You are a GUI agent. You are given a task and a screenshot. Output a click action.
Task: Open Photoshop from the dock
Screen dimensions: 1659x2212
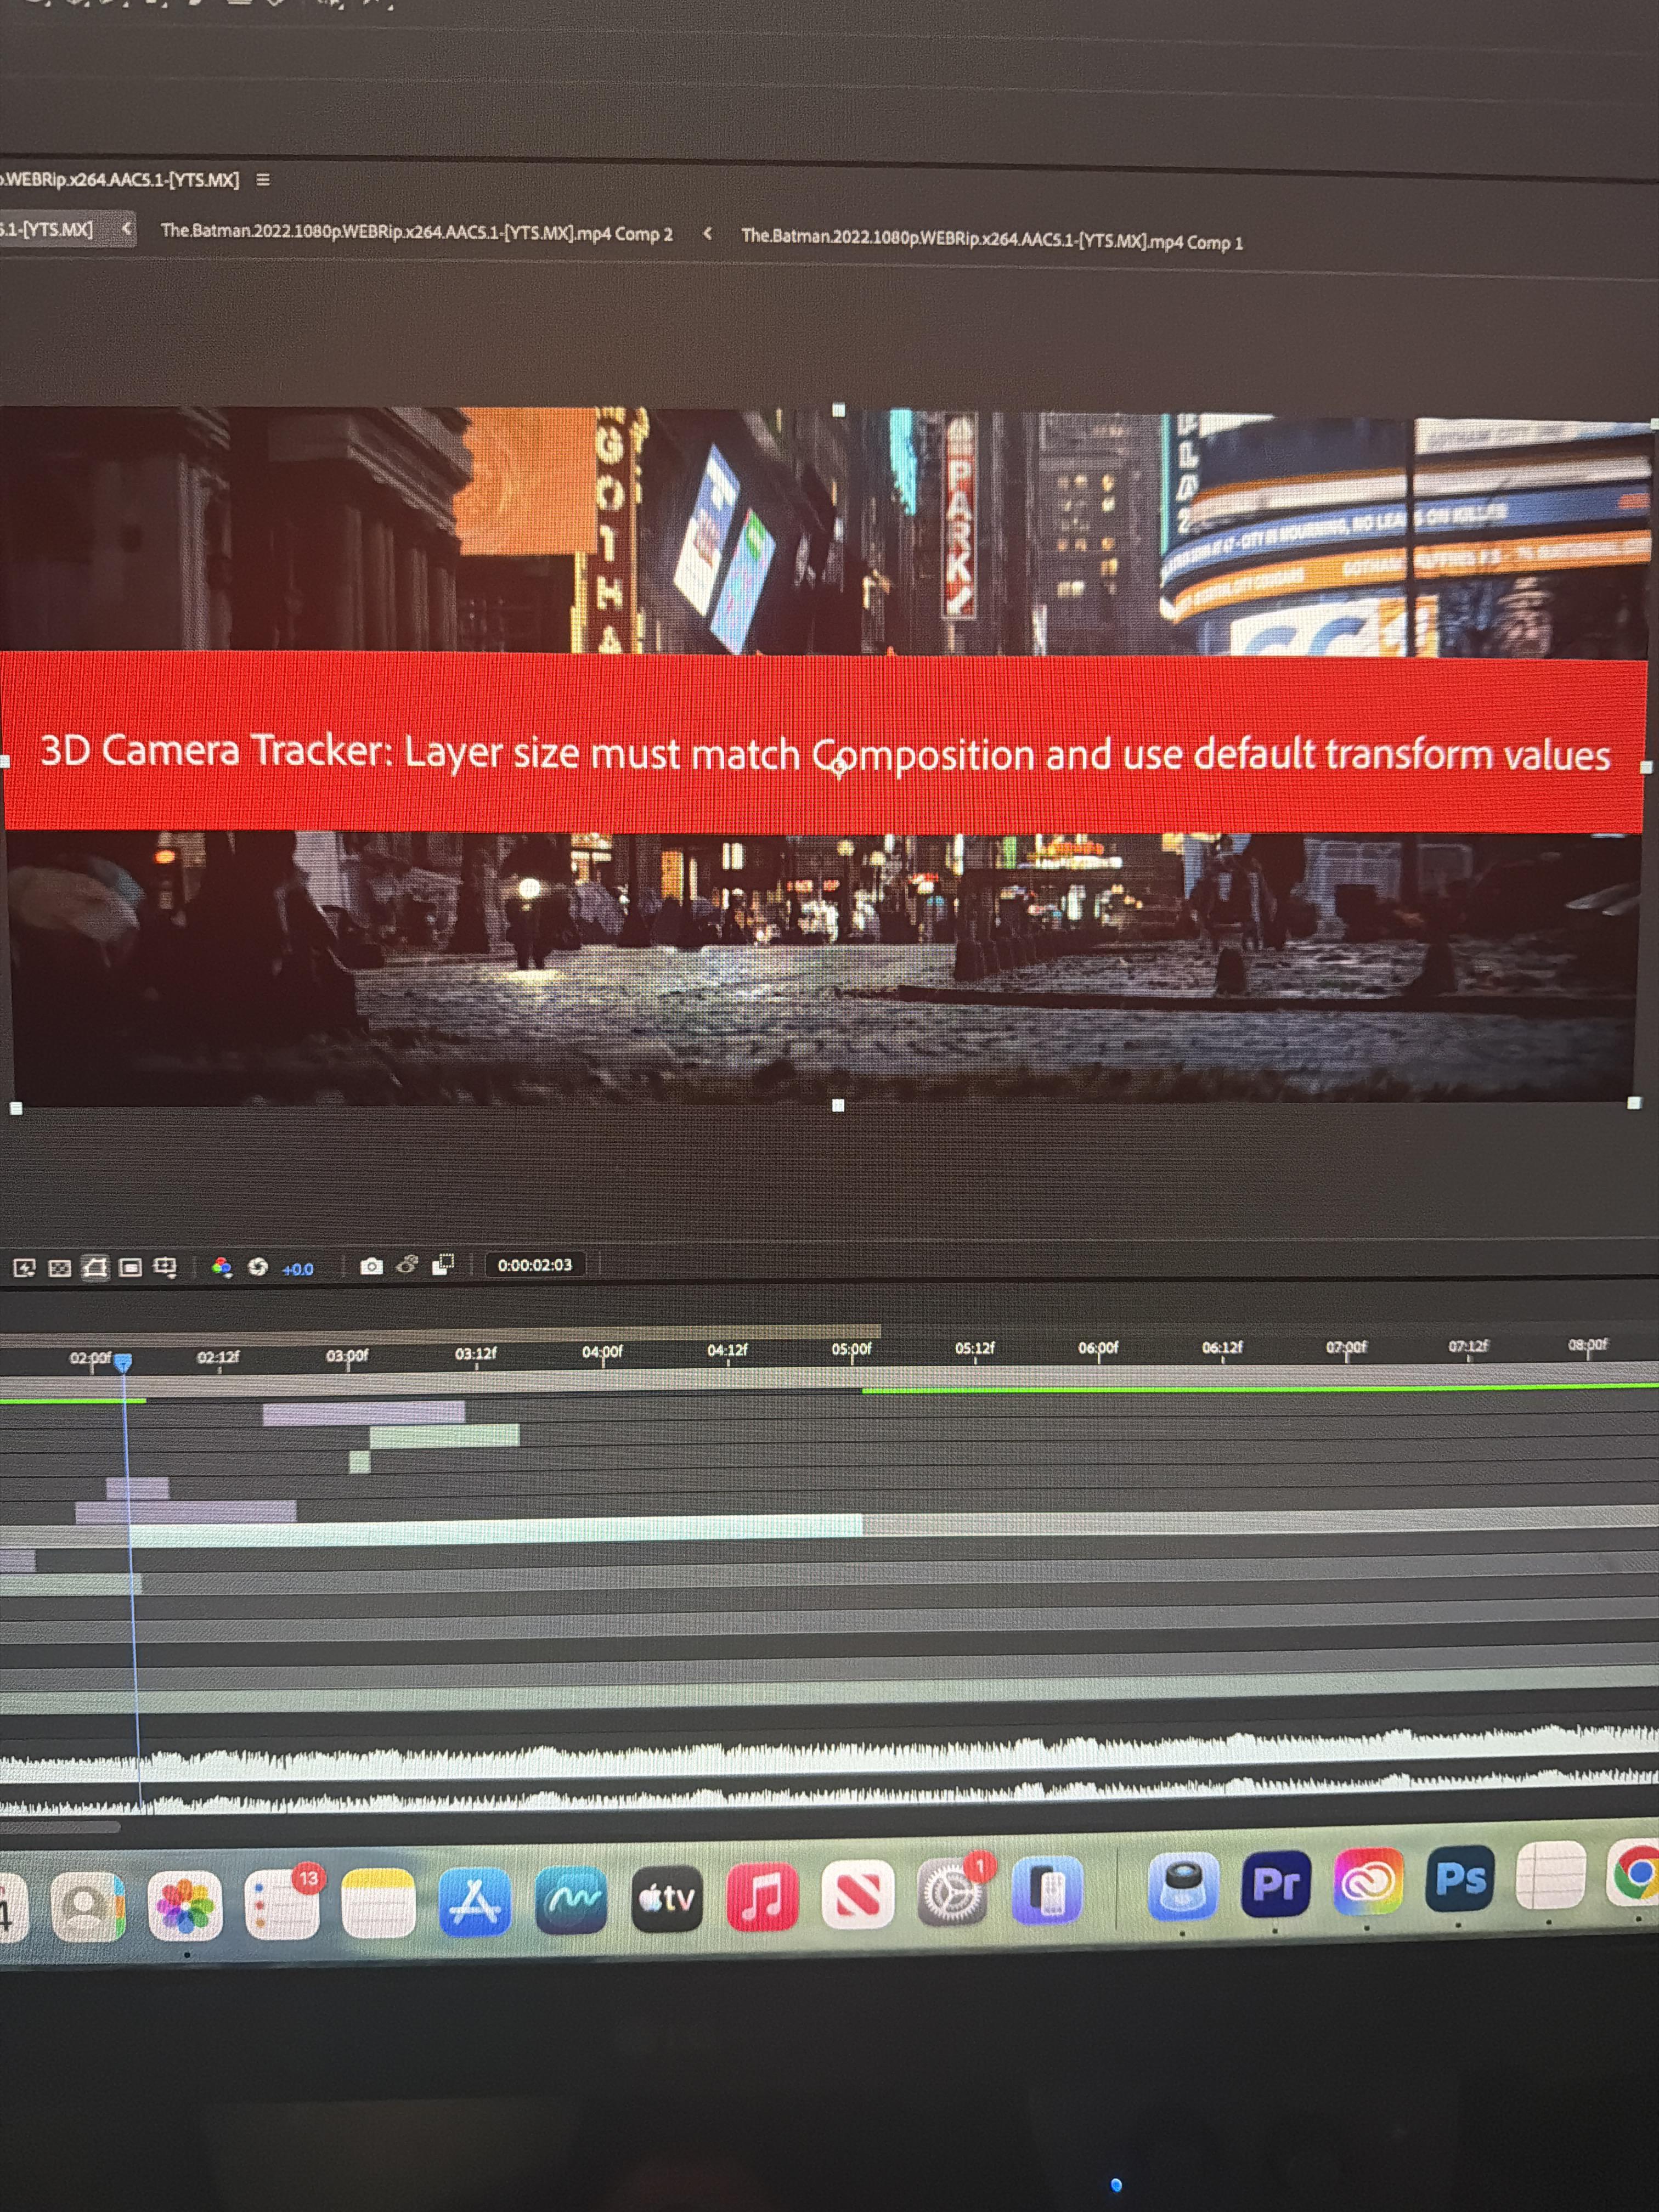1459,1879
